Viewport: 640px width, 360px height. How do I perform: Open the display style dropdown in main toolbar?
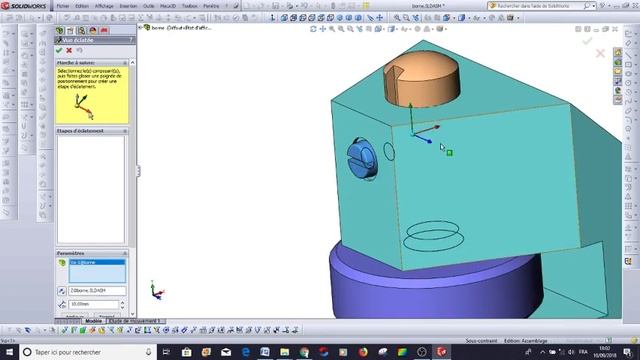pos(469,18)
